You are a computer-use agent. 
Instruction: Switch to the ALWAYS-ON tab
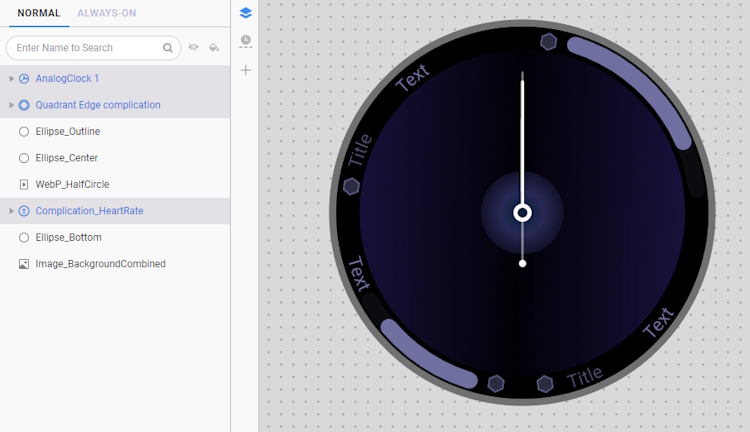[x=107, y=13]
